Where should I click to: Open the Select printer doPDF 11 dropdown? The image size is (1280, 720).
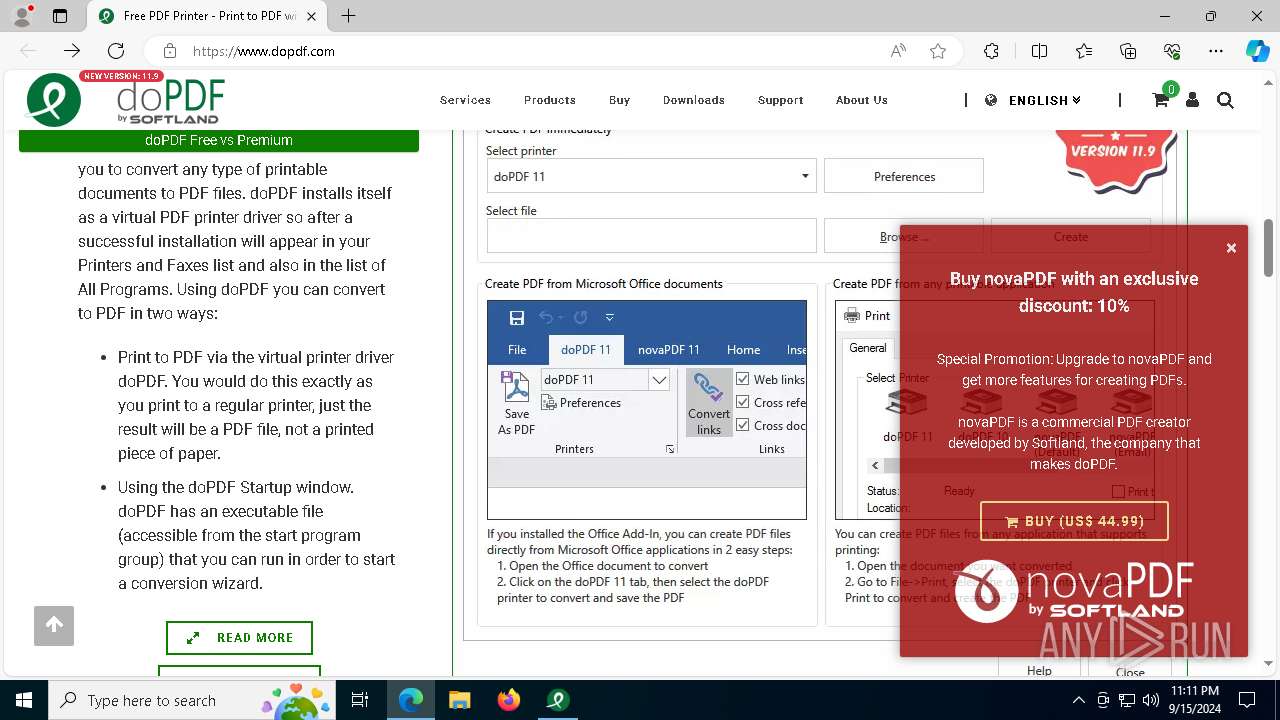tap(651, 176)
